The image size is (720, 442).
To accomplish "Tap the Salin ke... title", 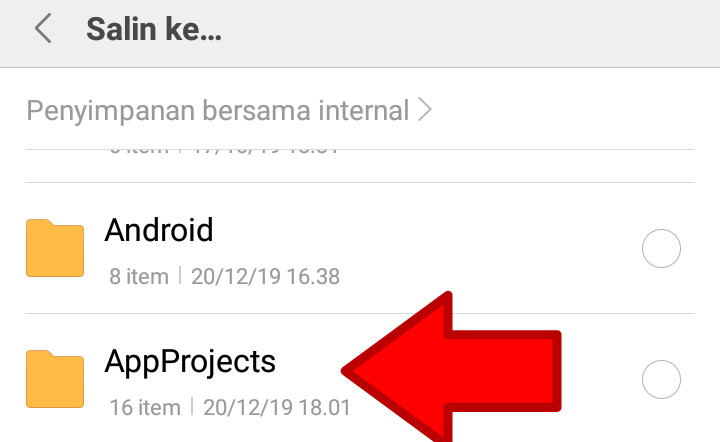I will (154, 29).
